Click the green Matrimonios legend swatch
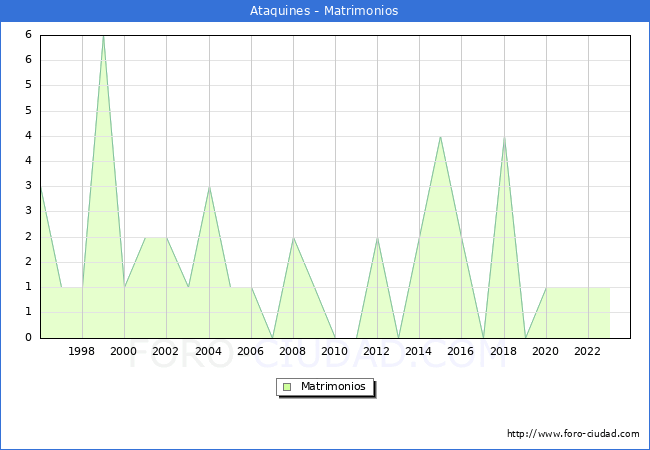 287,387
